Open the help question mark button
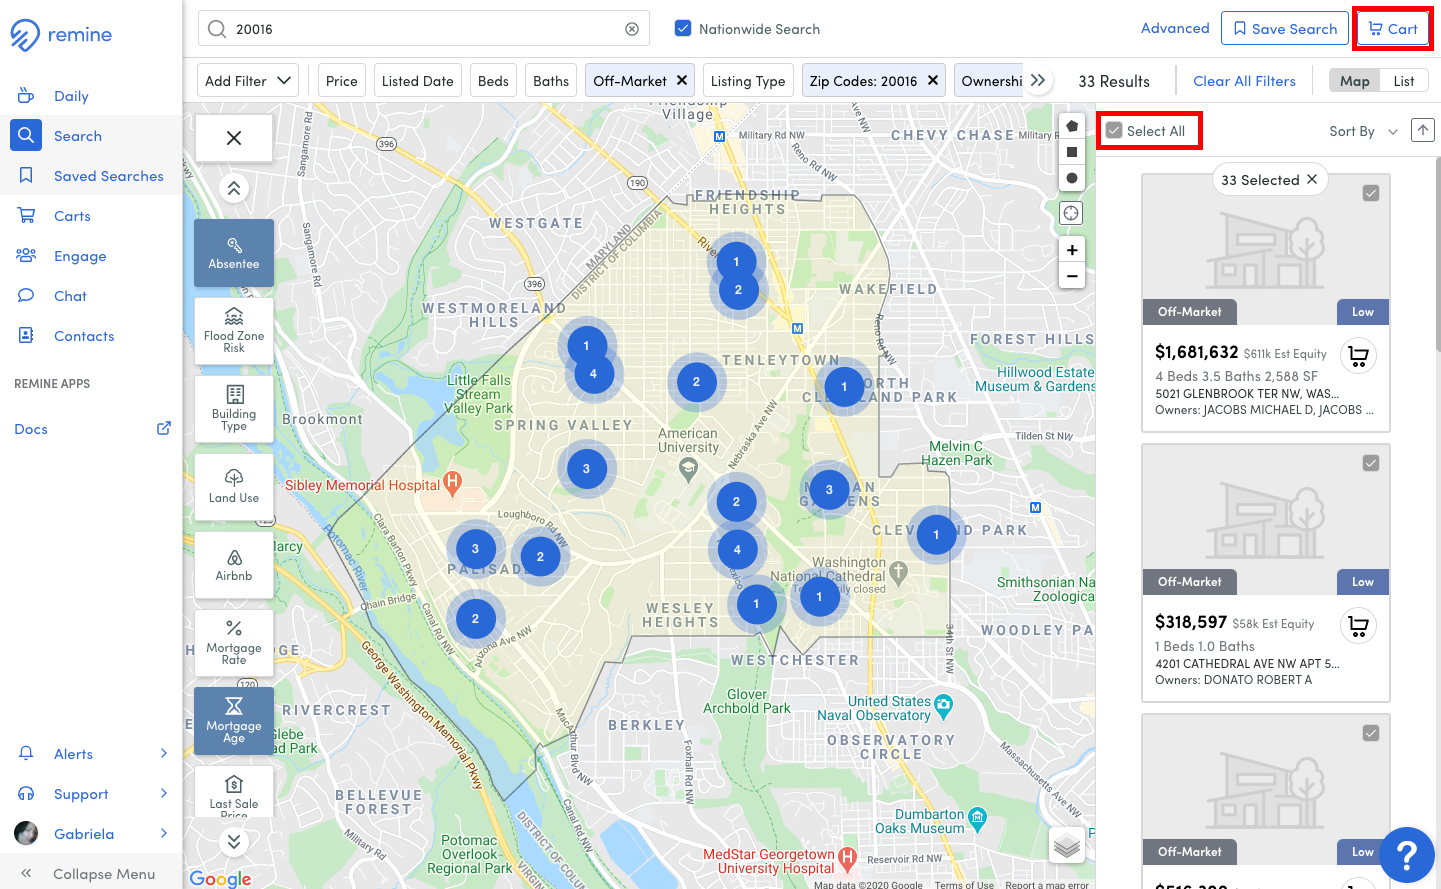This screenshot has width=1441, height=889. tap(1407, 855)
